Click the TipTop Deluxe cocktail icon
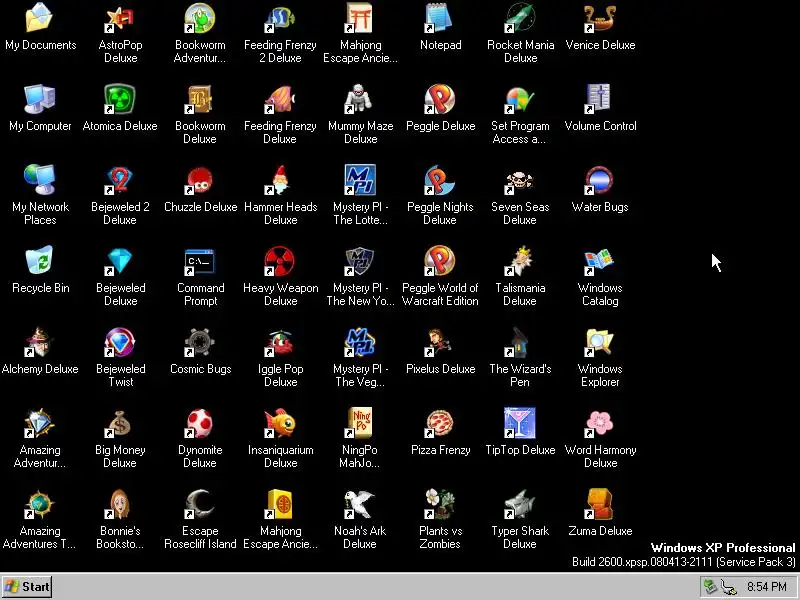800x600 pixels. 520,423
